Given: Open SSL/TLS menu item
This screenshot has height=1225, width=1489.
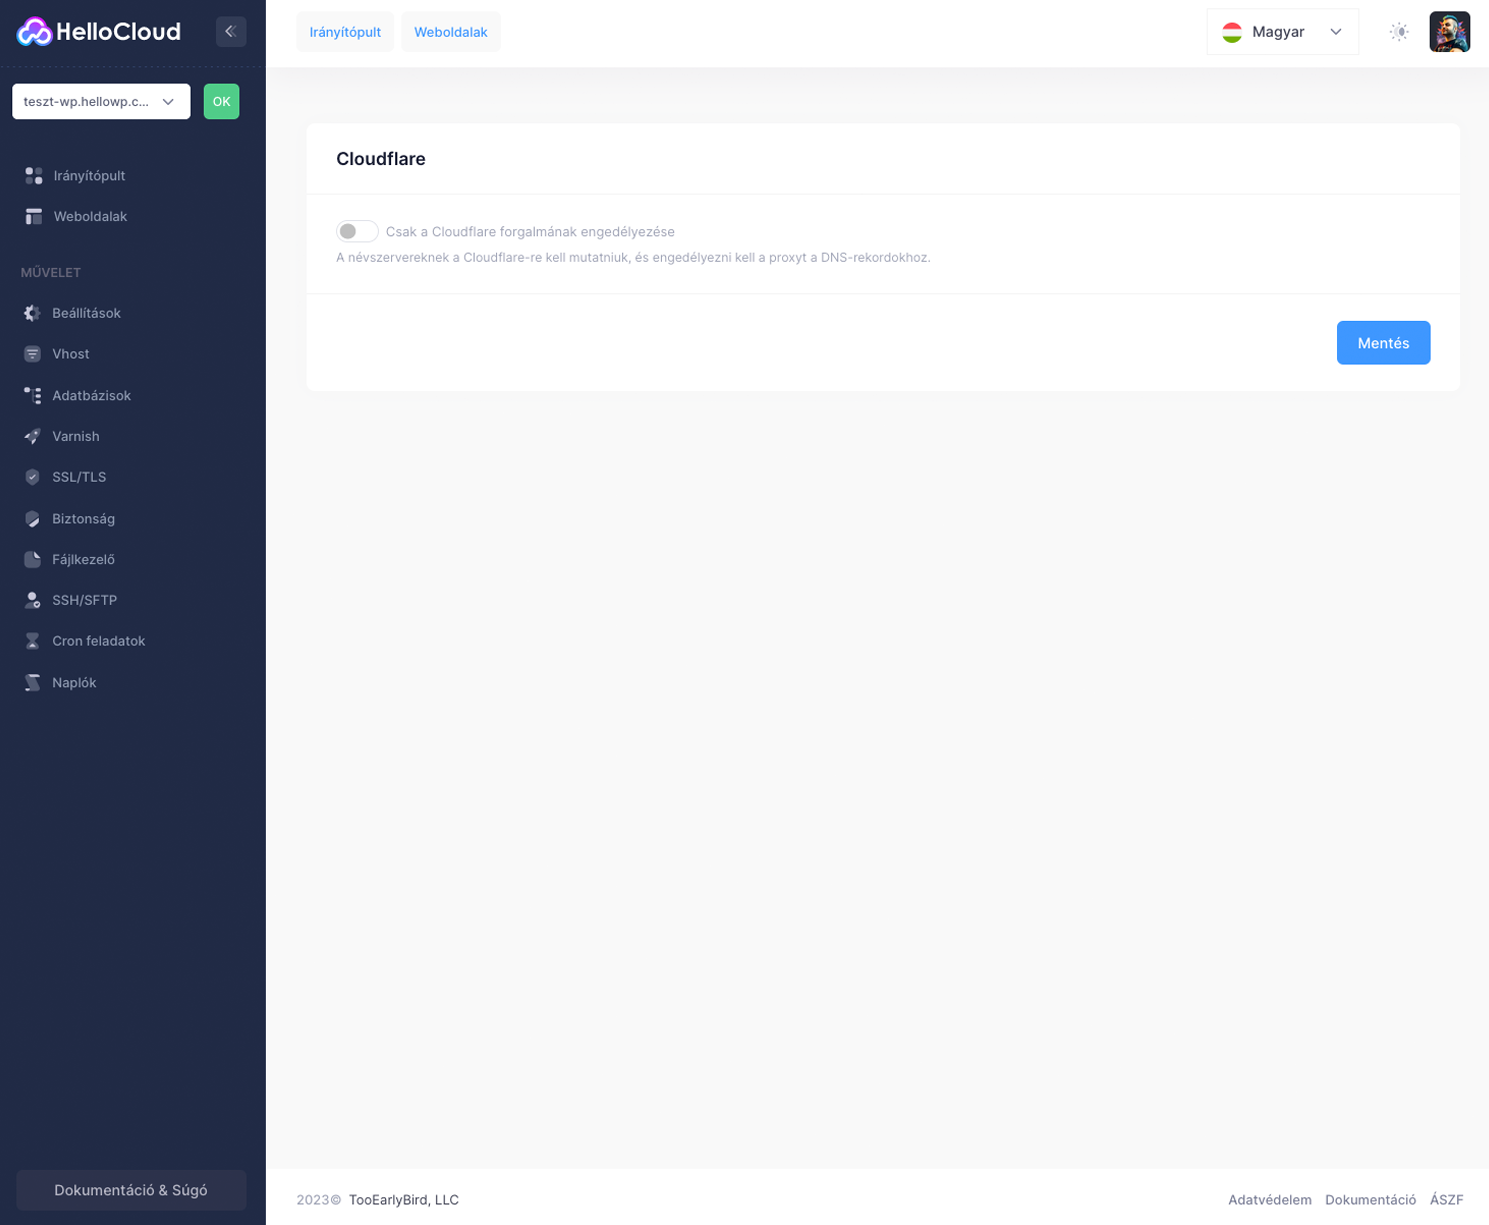Looking at the screenshot, I should pos(79,477).
